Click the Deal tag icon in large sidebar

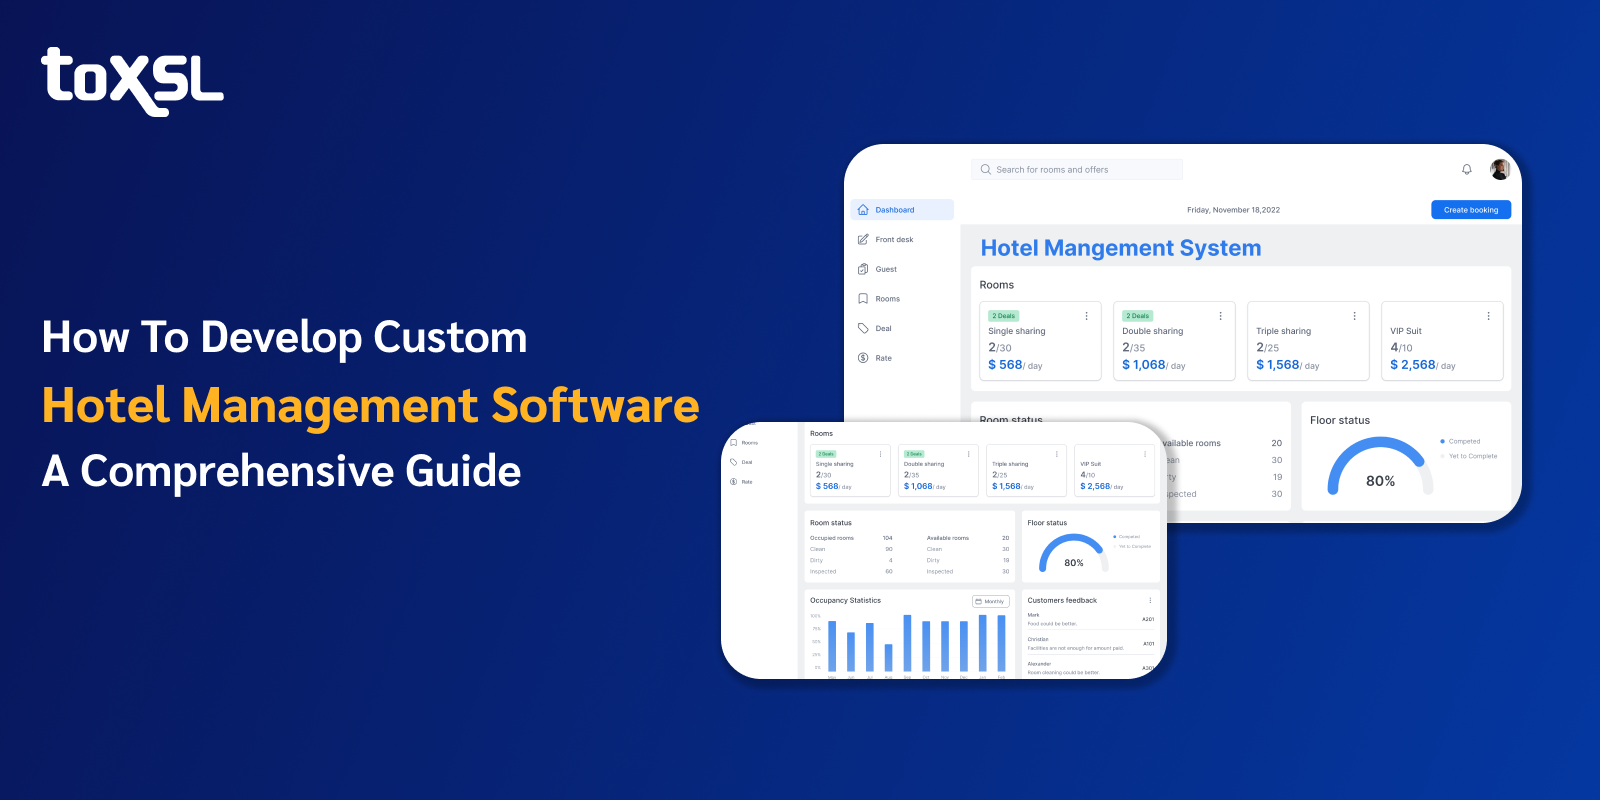pyautogui.click(x=863, y=328)
